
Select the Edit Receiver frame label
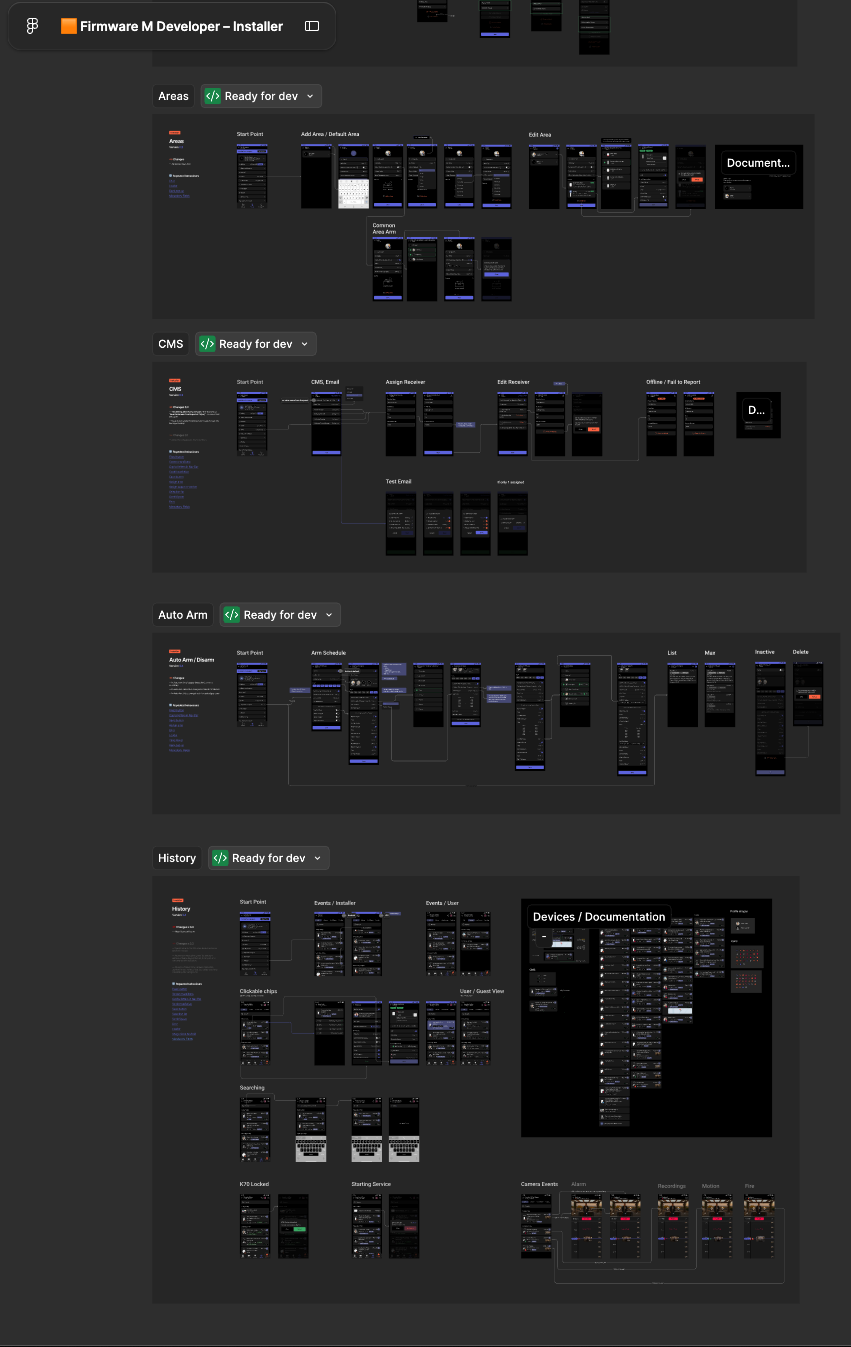coord(513,382)
